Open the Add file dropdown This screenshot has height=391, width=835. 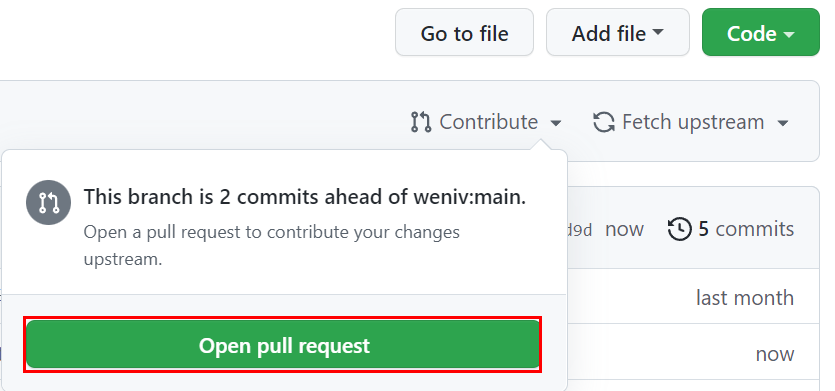[618, 32]
